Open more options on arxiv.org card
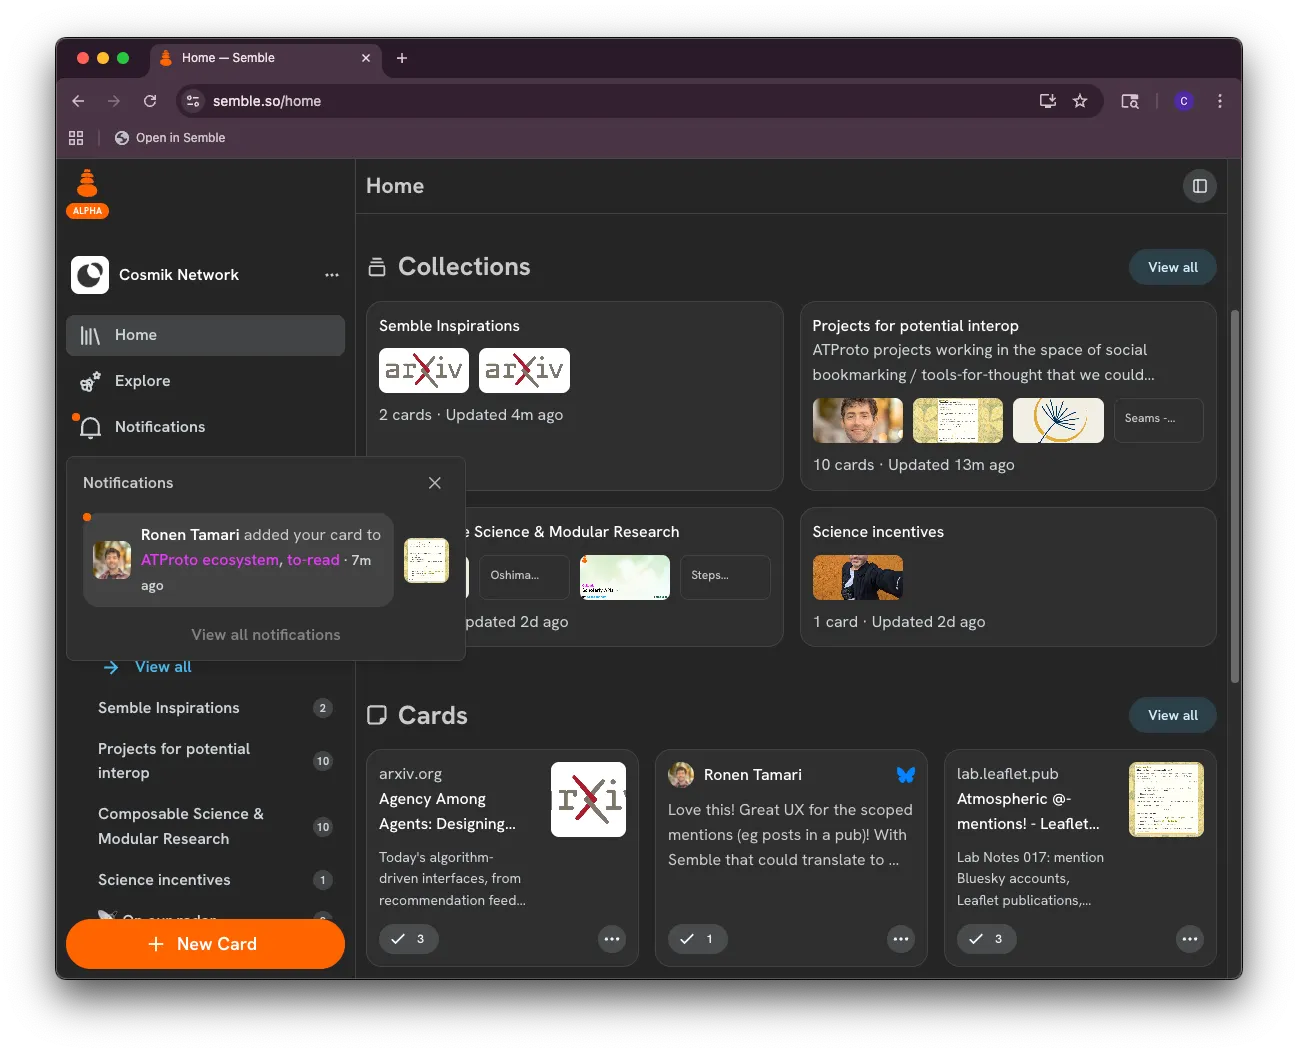 click(x=611, y=939)
